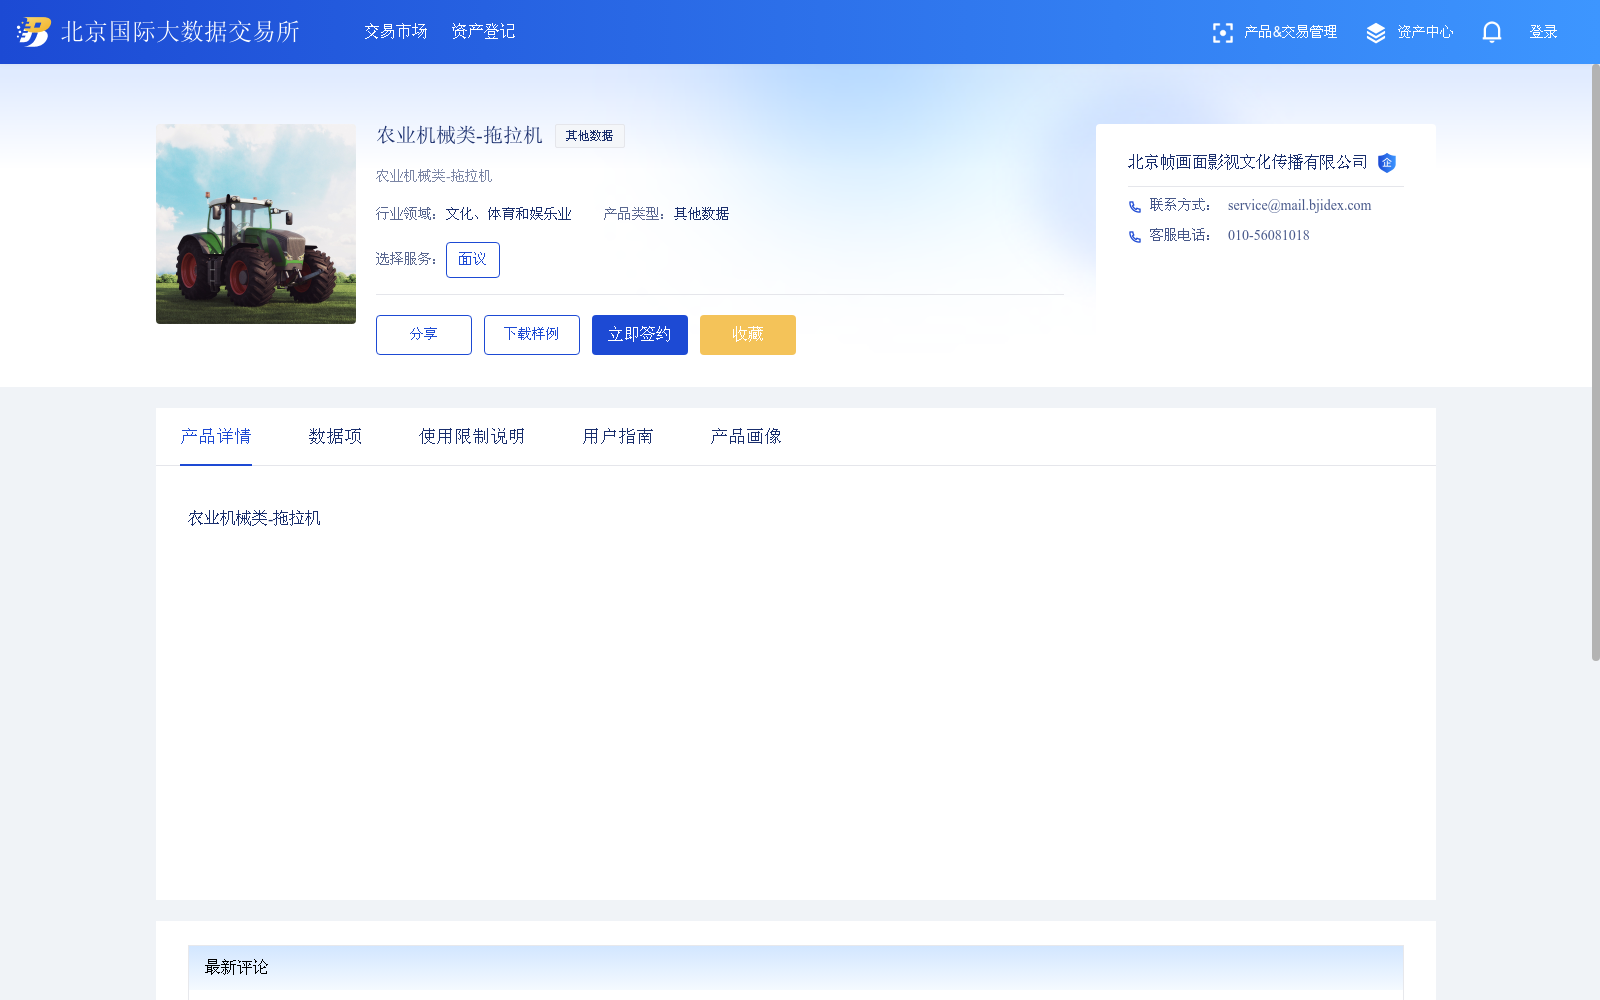
Task: Open the notification bell
Action: [x=1492, y=32]
